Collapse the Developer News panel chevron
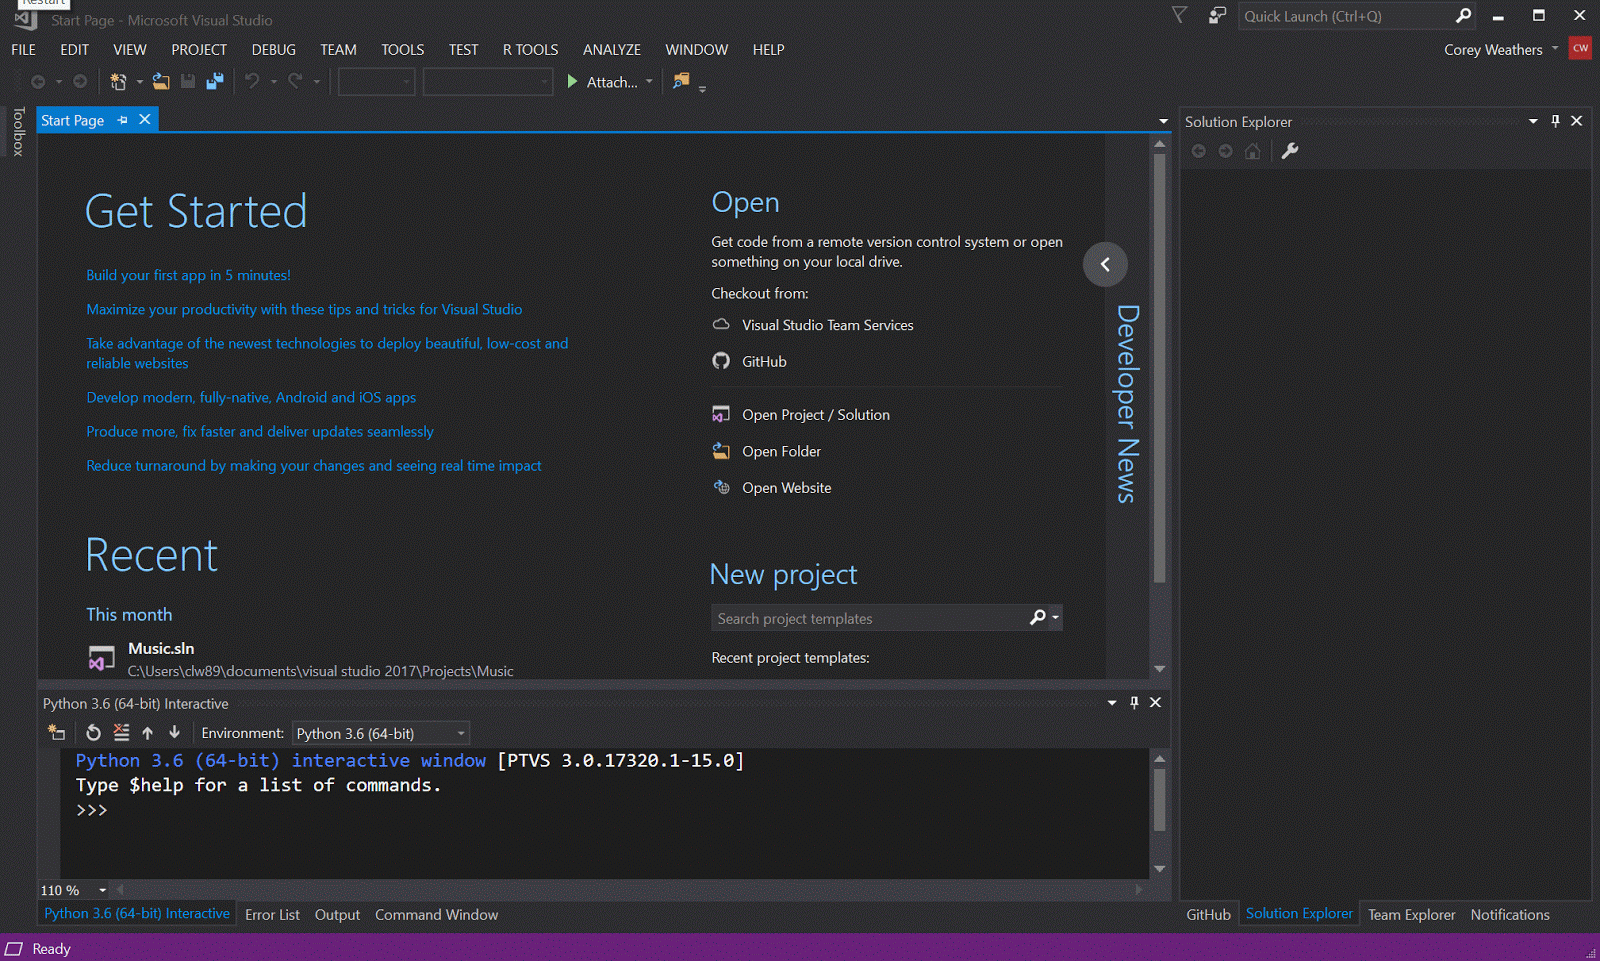 (x=1105, y=264)
